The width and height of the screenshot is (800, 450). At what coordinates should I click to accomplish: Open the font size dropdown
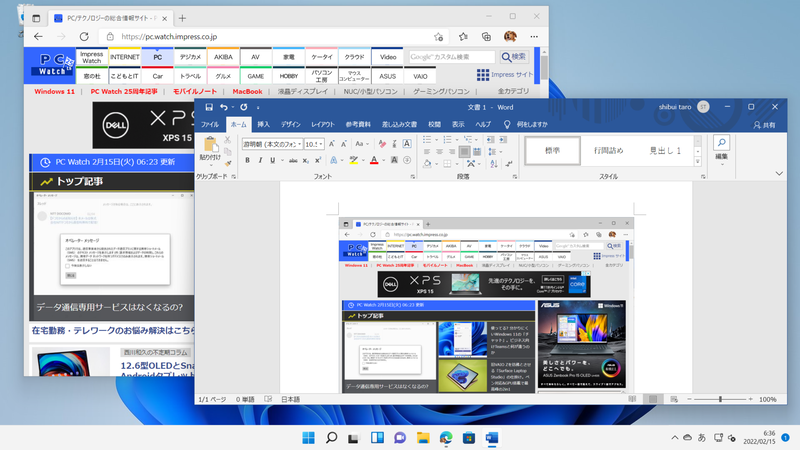click(x=321, y=144)
